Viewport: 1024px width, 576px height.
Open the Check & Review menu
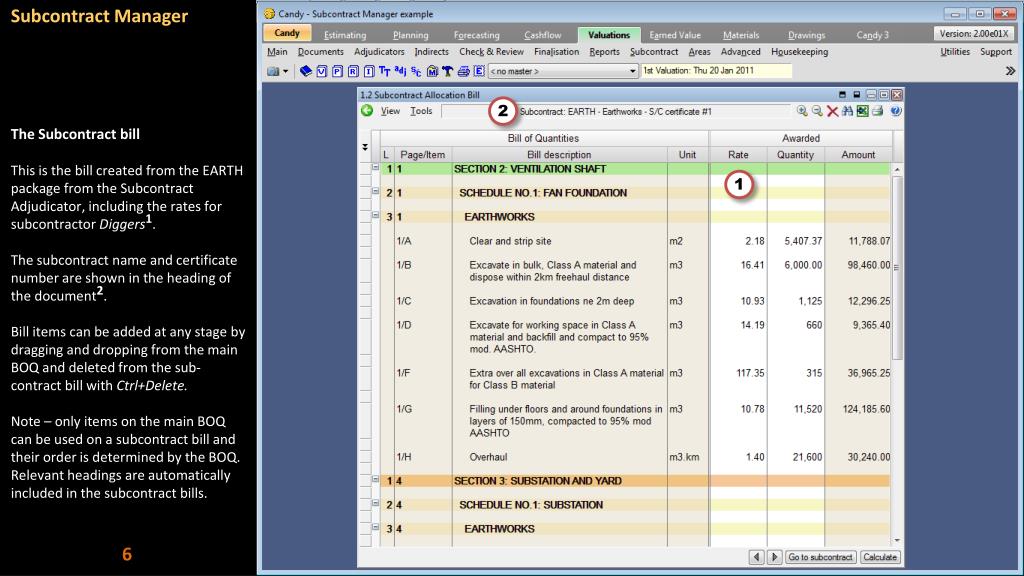tap(491, 52)
